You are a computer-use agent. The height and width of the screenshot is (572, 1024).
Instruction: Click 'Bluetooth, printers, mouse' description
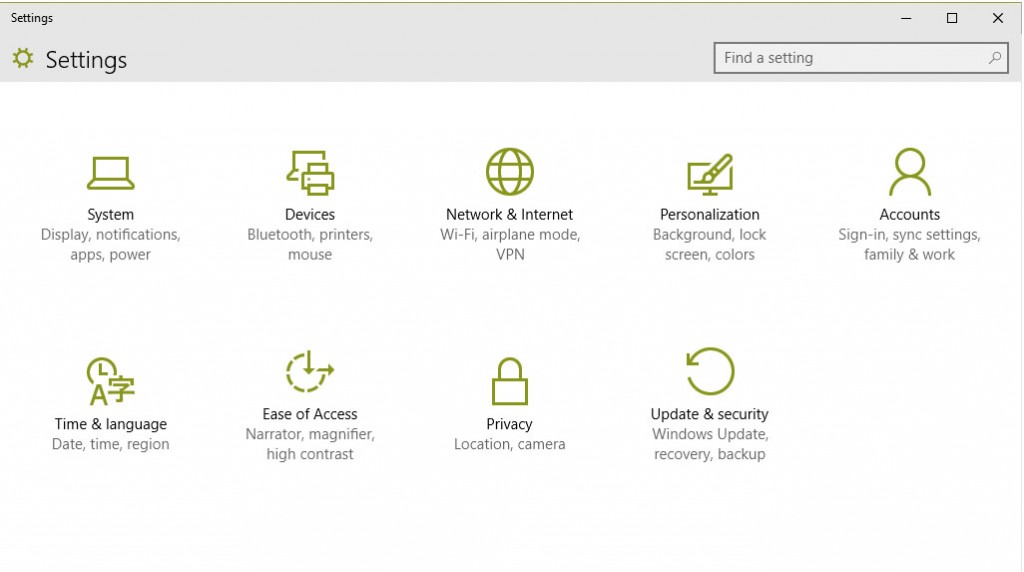pos(310,244)
